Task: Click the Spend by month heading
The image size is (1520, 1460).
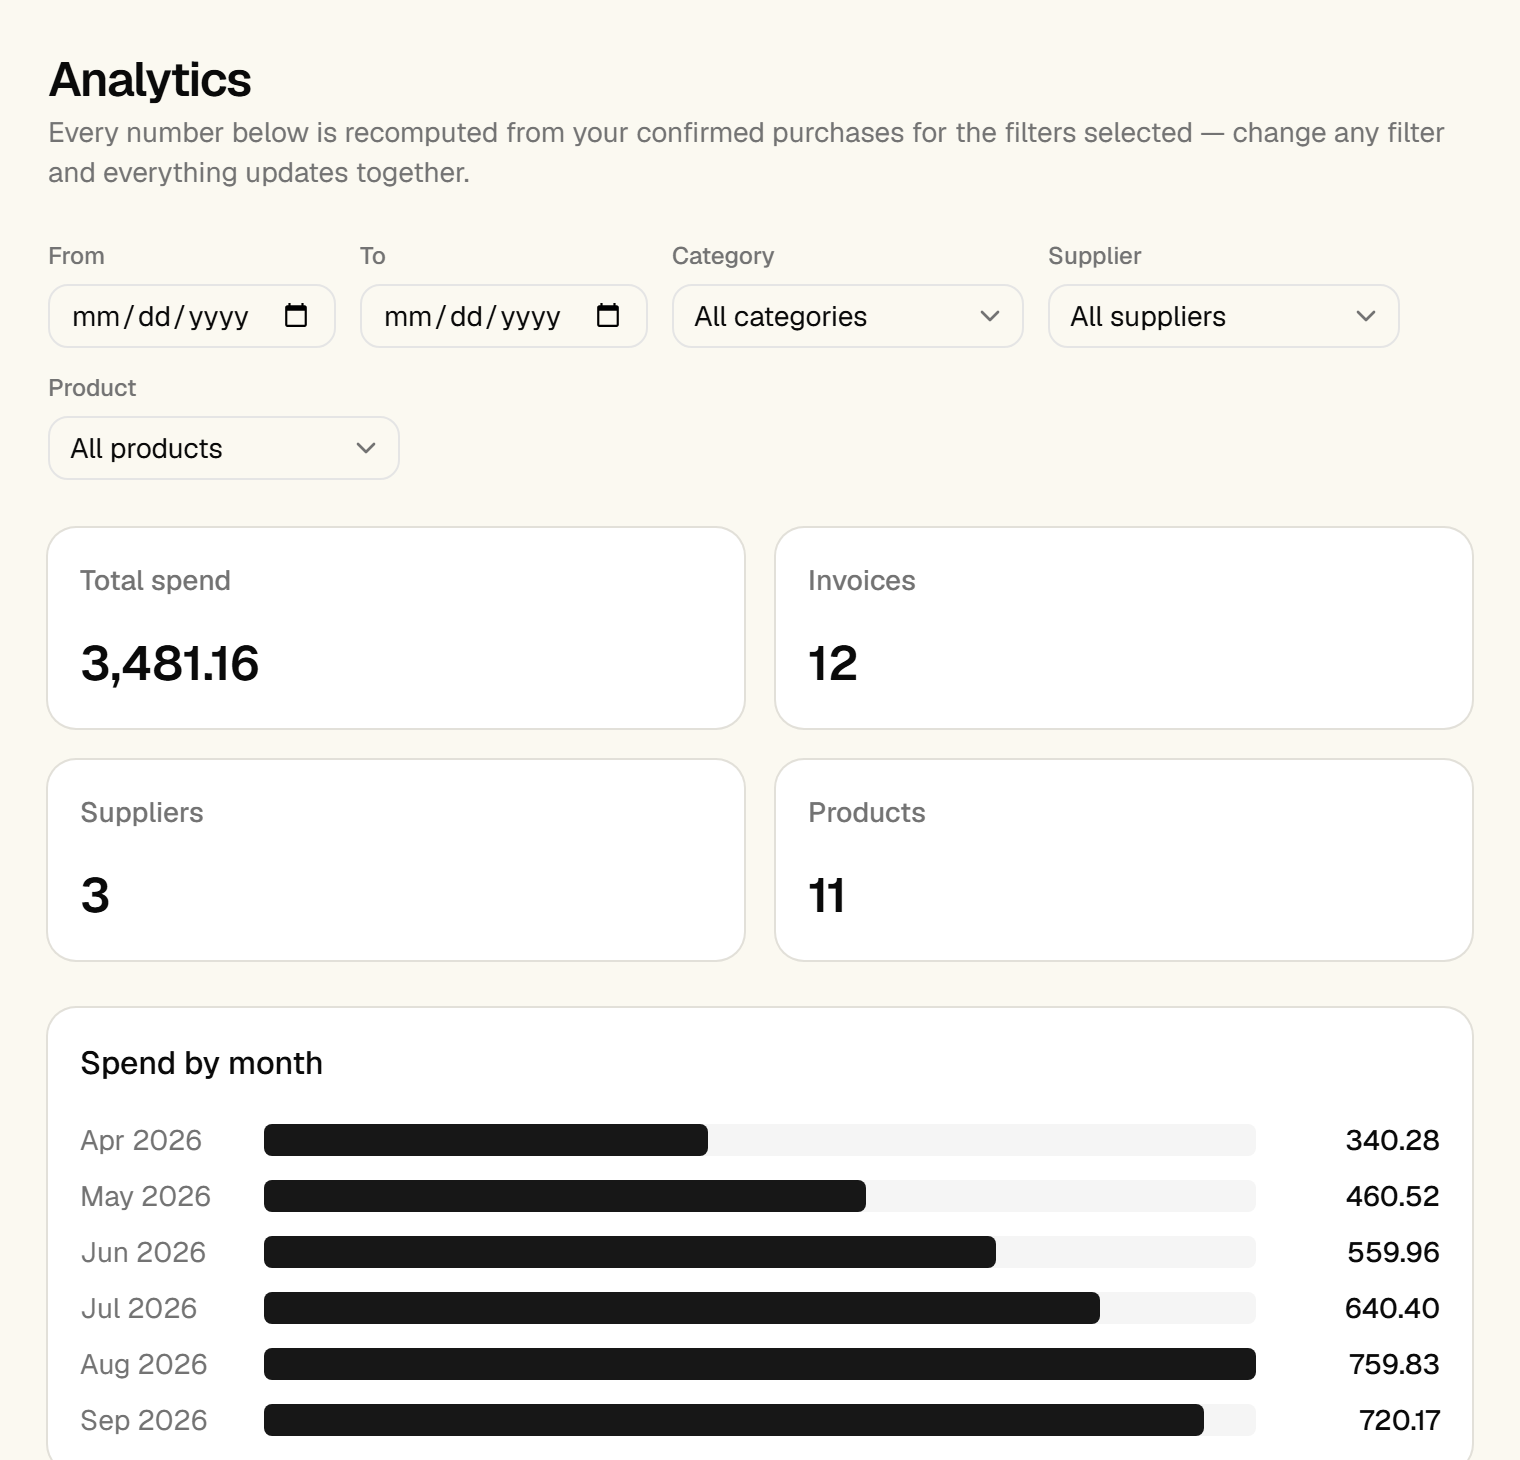Action: pos(201,1063)
